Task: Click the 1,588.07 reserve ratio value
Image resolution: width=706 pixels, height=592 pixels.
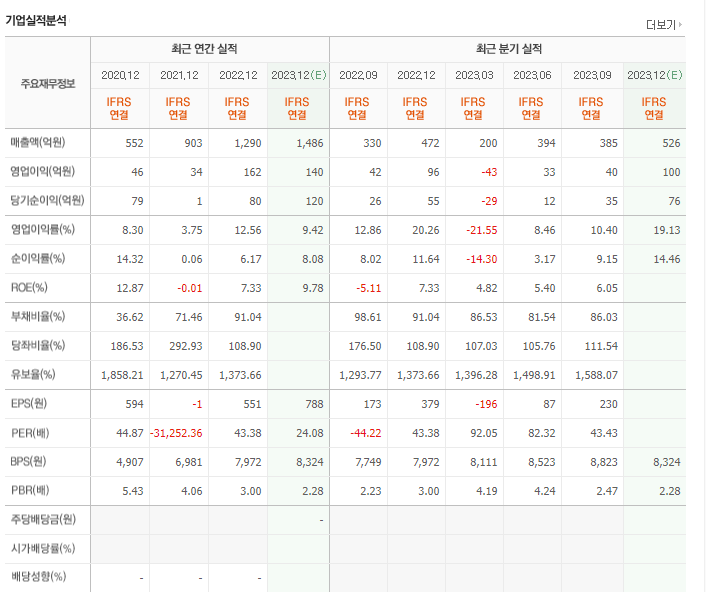Action: [x=596, y=375]
